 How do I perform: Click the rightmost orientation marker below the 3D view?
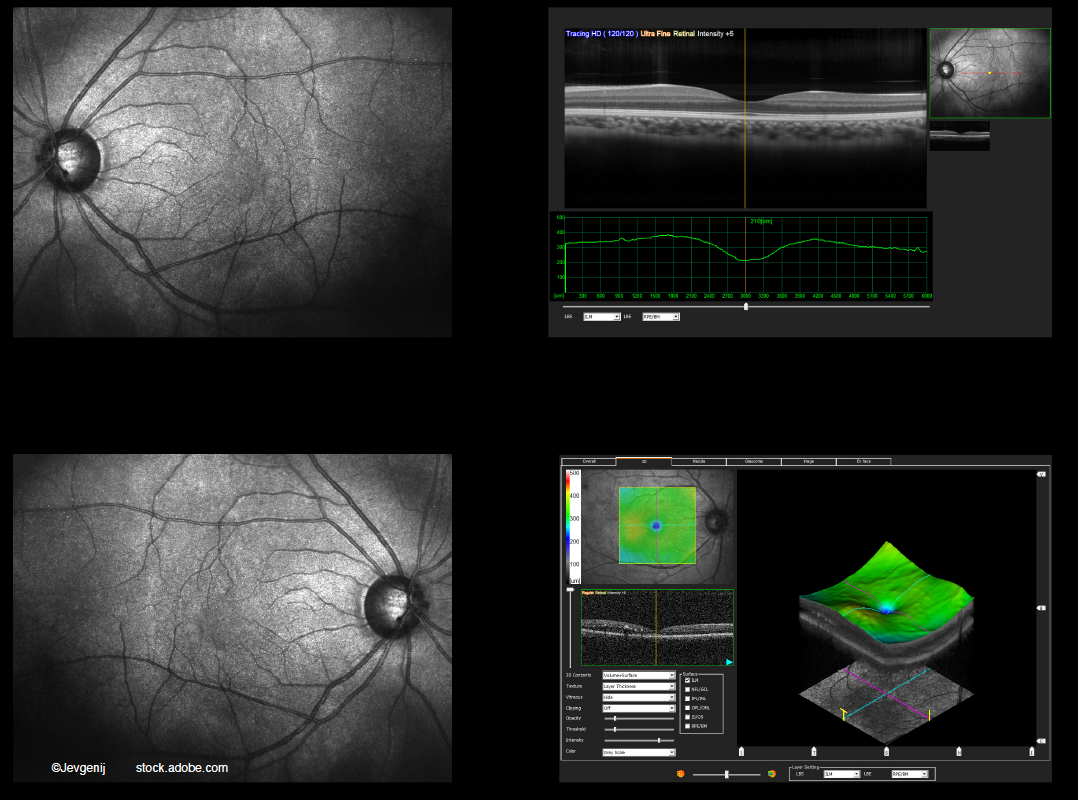tap(1031, 752)
